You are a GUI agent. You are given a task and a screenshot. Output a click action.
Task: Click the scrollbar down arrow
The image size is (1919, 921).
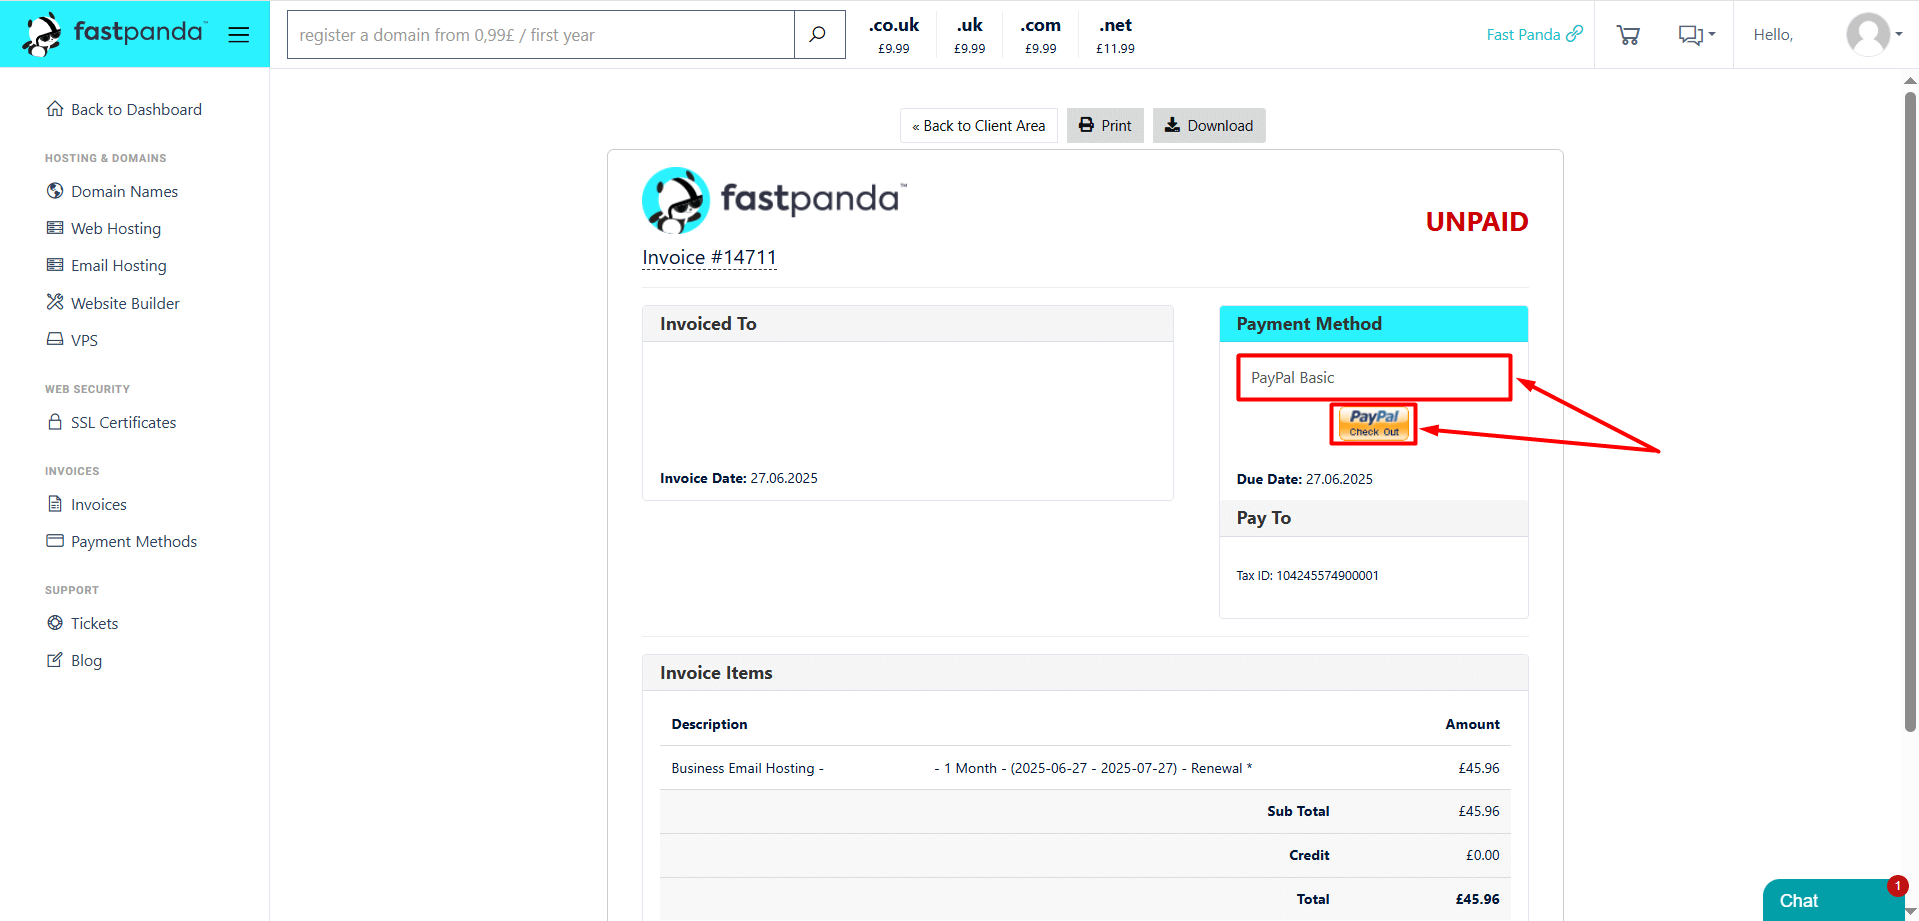click(1910, 912)
